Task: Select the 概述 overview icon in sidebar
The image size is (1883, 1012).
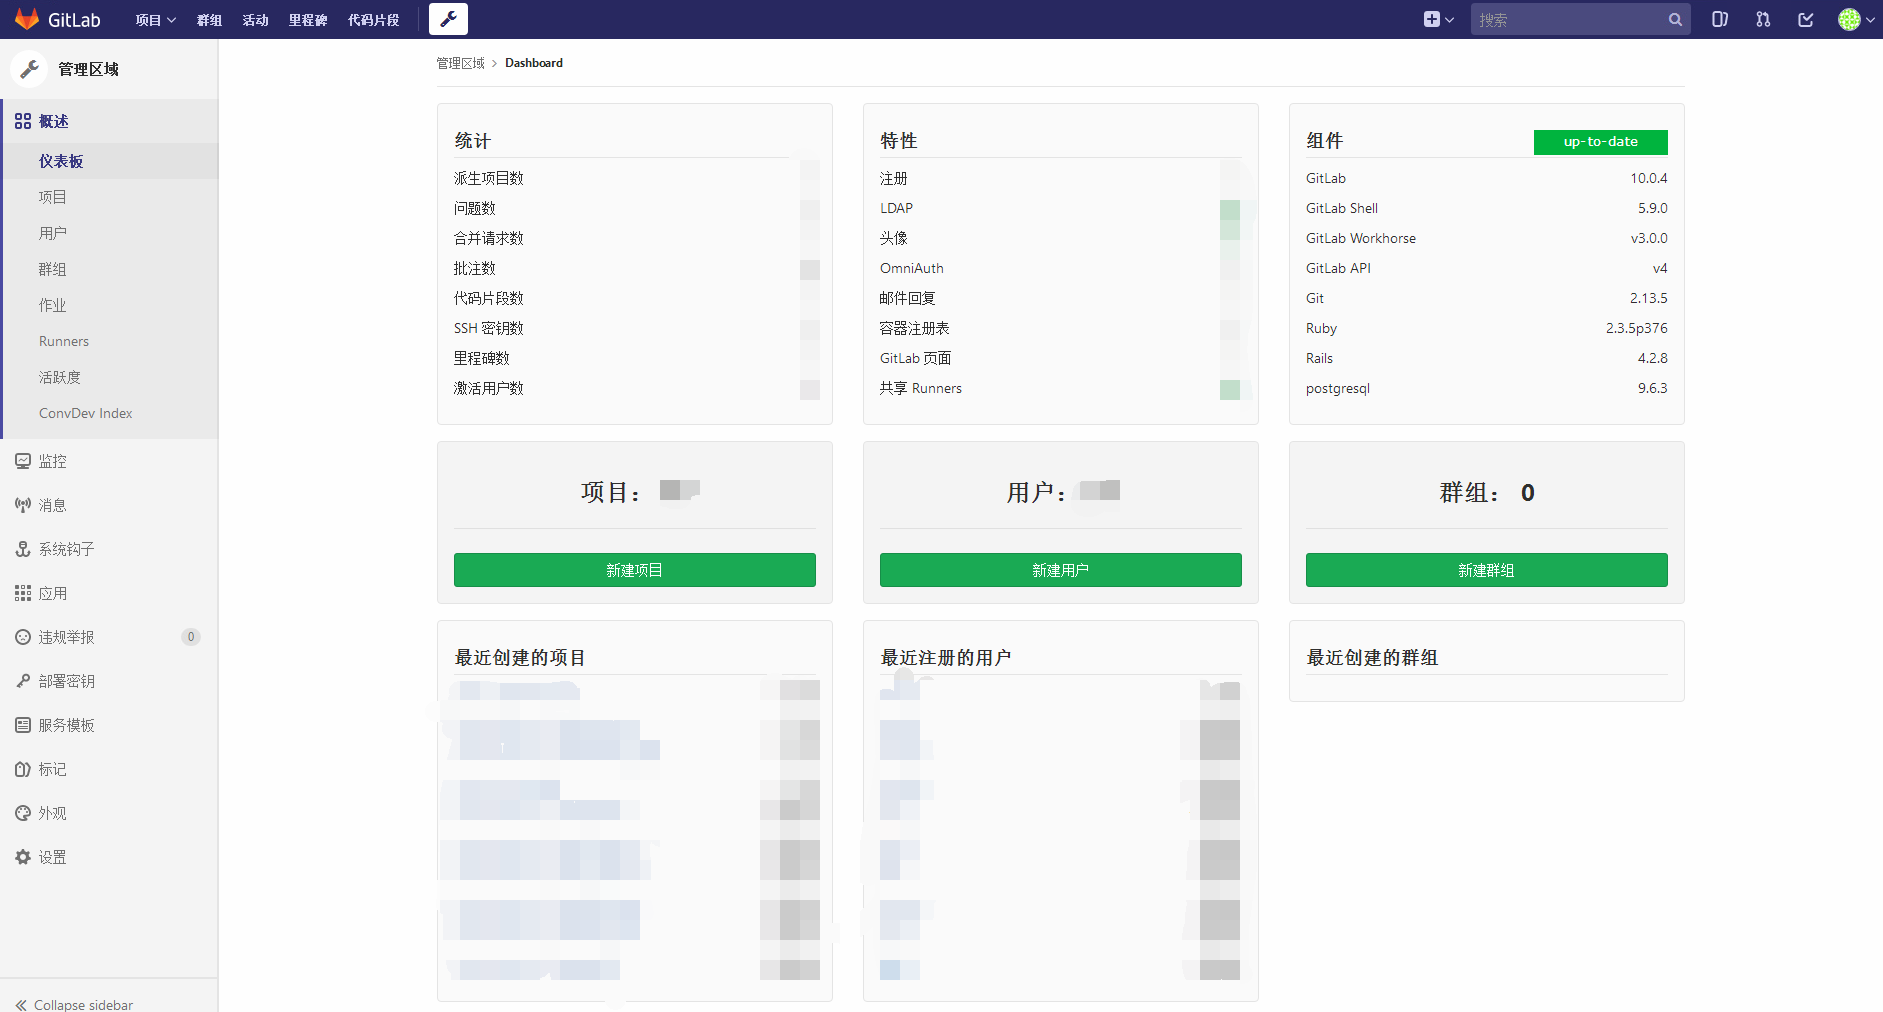Action: tap(23, 121)
